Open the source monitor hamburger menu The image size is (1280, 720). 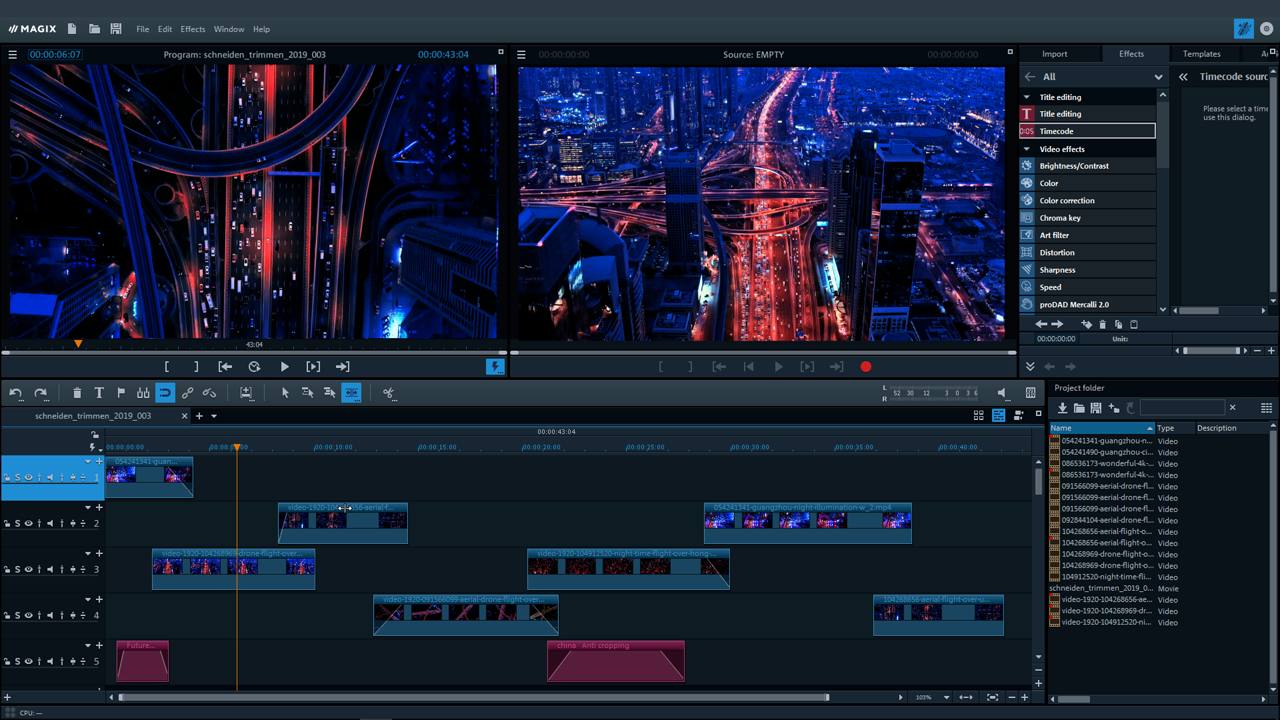tap(521, 55)
